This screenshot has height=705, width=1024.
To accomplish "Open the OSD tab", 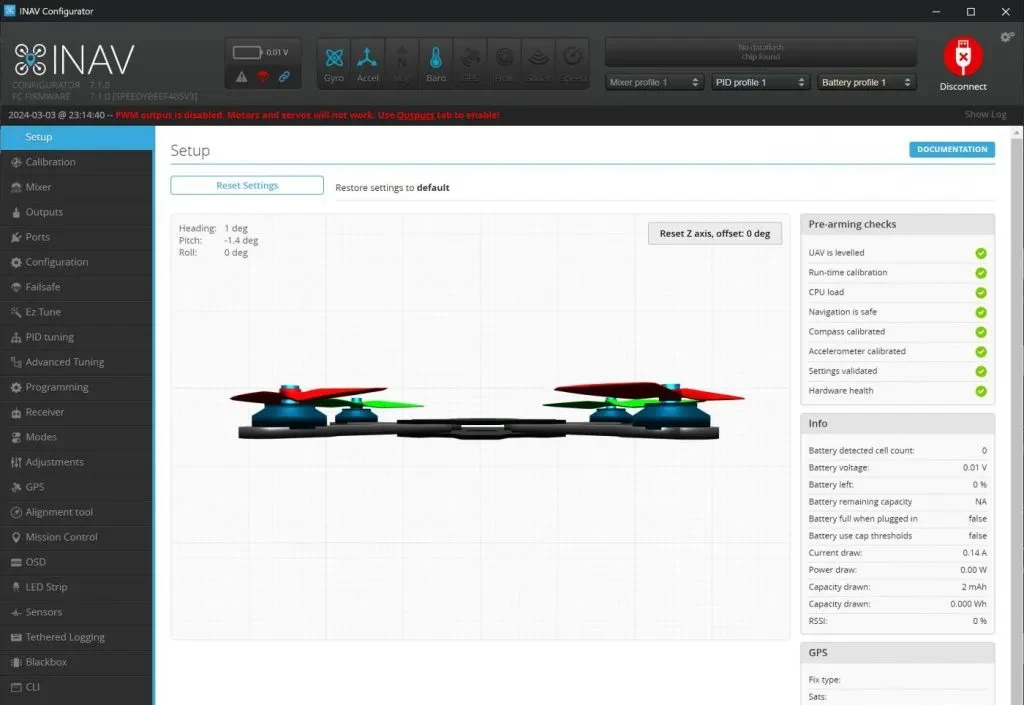I will tap(77, 562).
